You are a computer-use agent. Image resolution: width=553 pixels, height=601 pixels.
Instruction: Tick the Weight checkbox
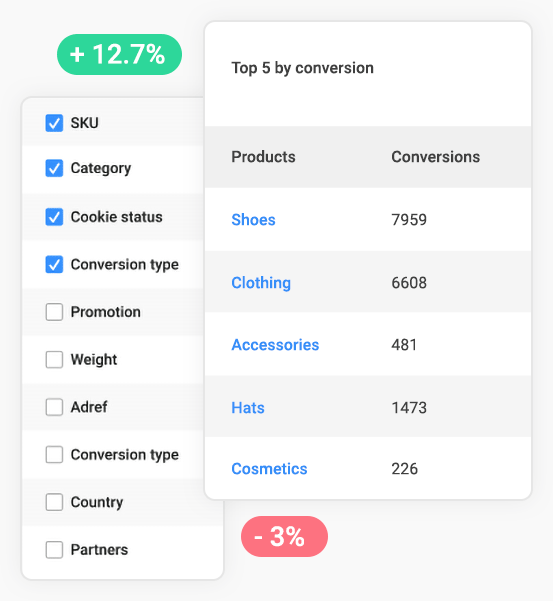[x=54, y=360]
